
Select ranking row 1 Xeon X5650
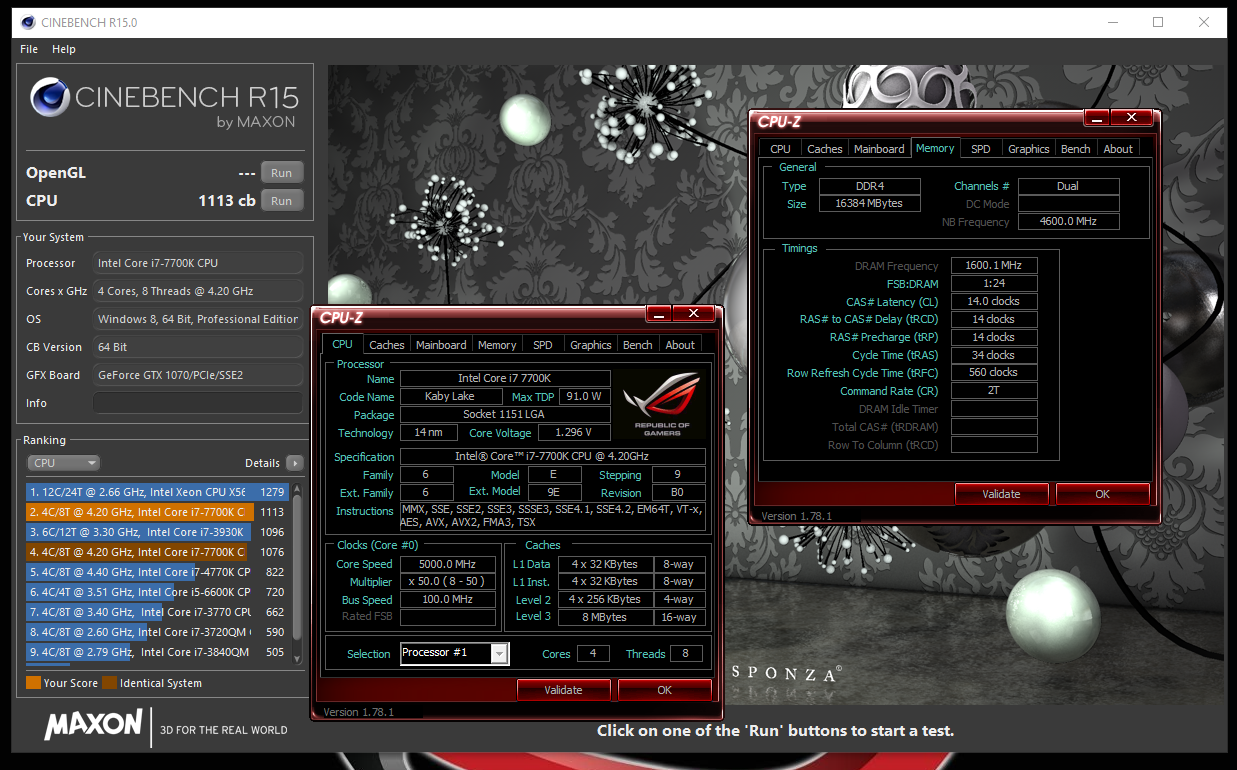(157, 492)
